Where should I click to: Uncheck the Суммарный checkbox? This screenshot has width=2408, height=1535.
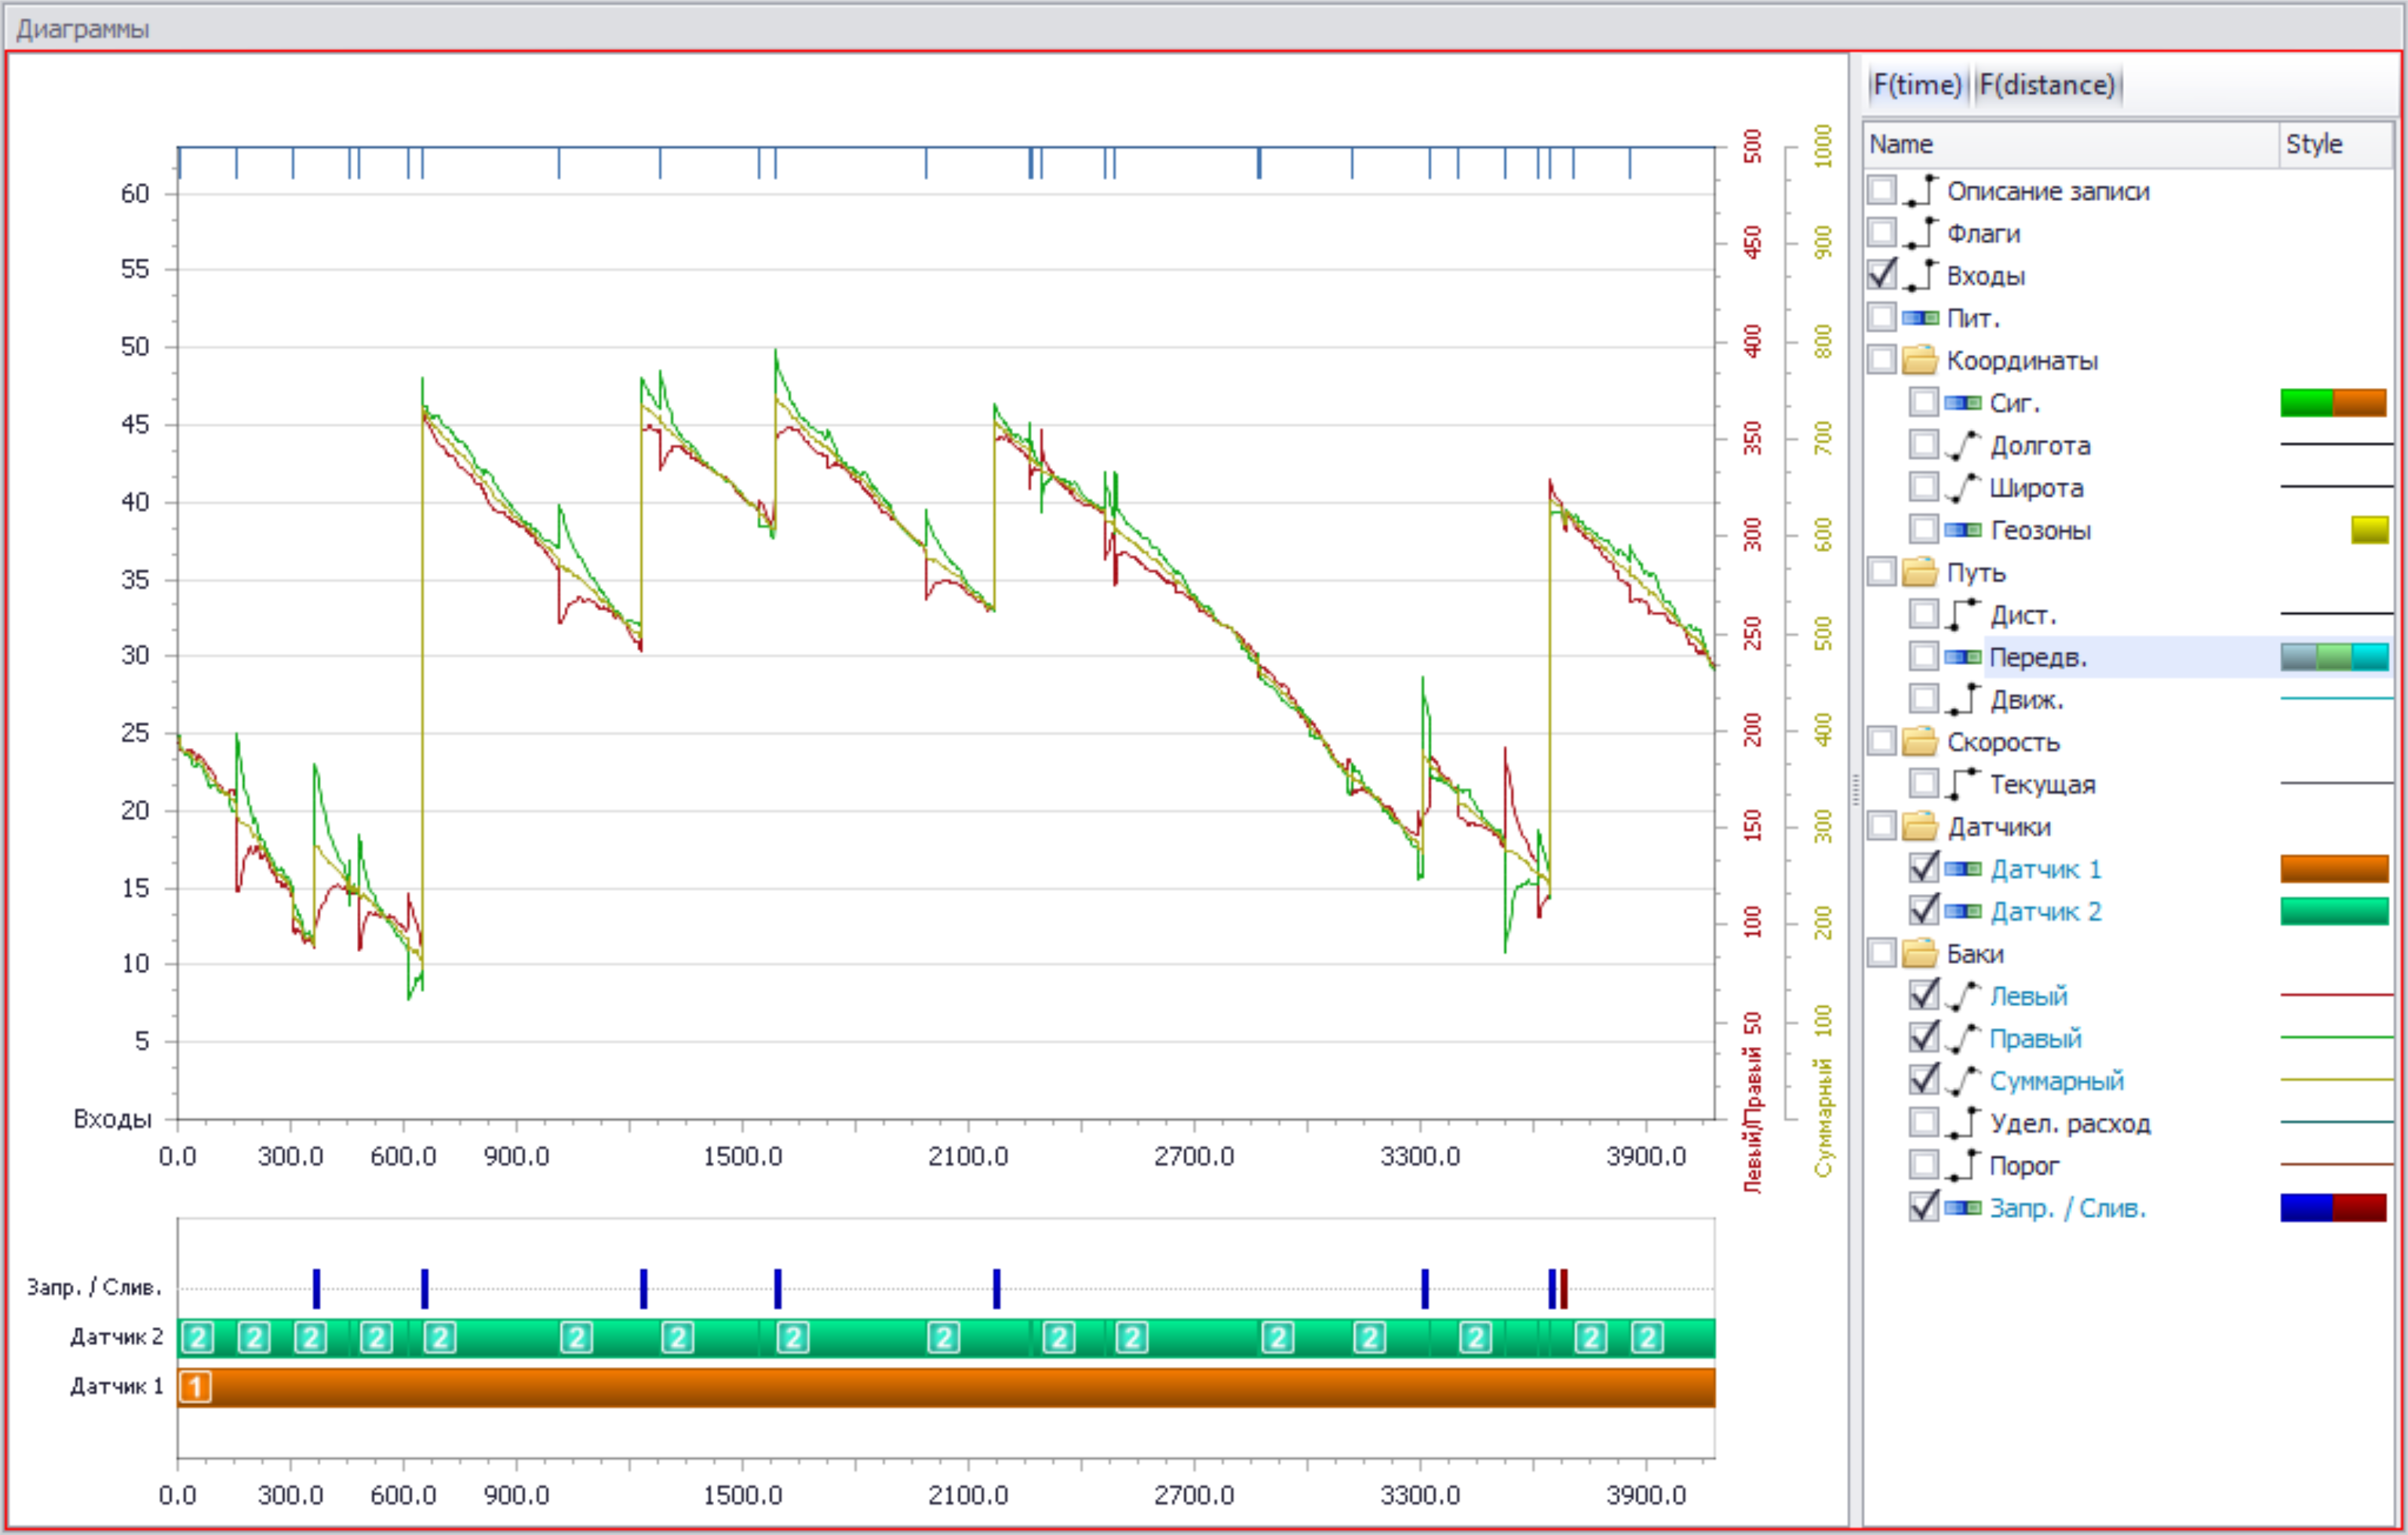[1924, 1080]
